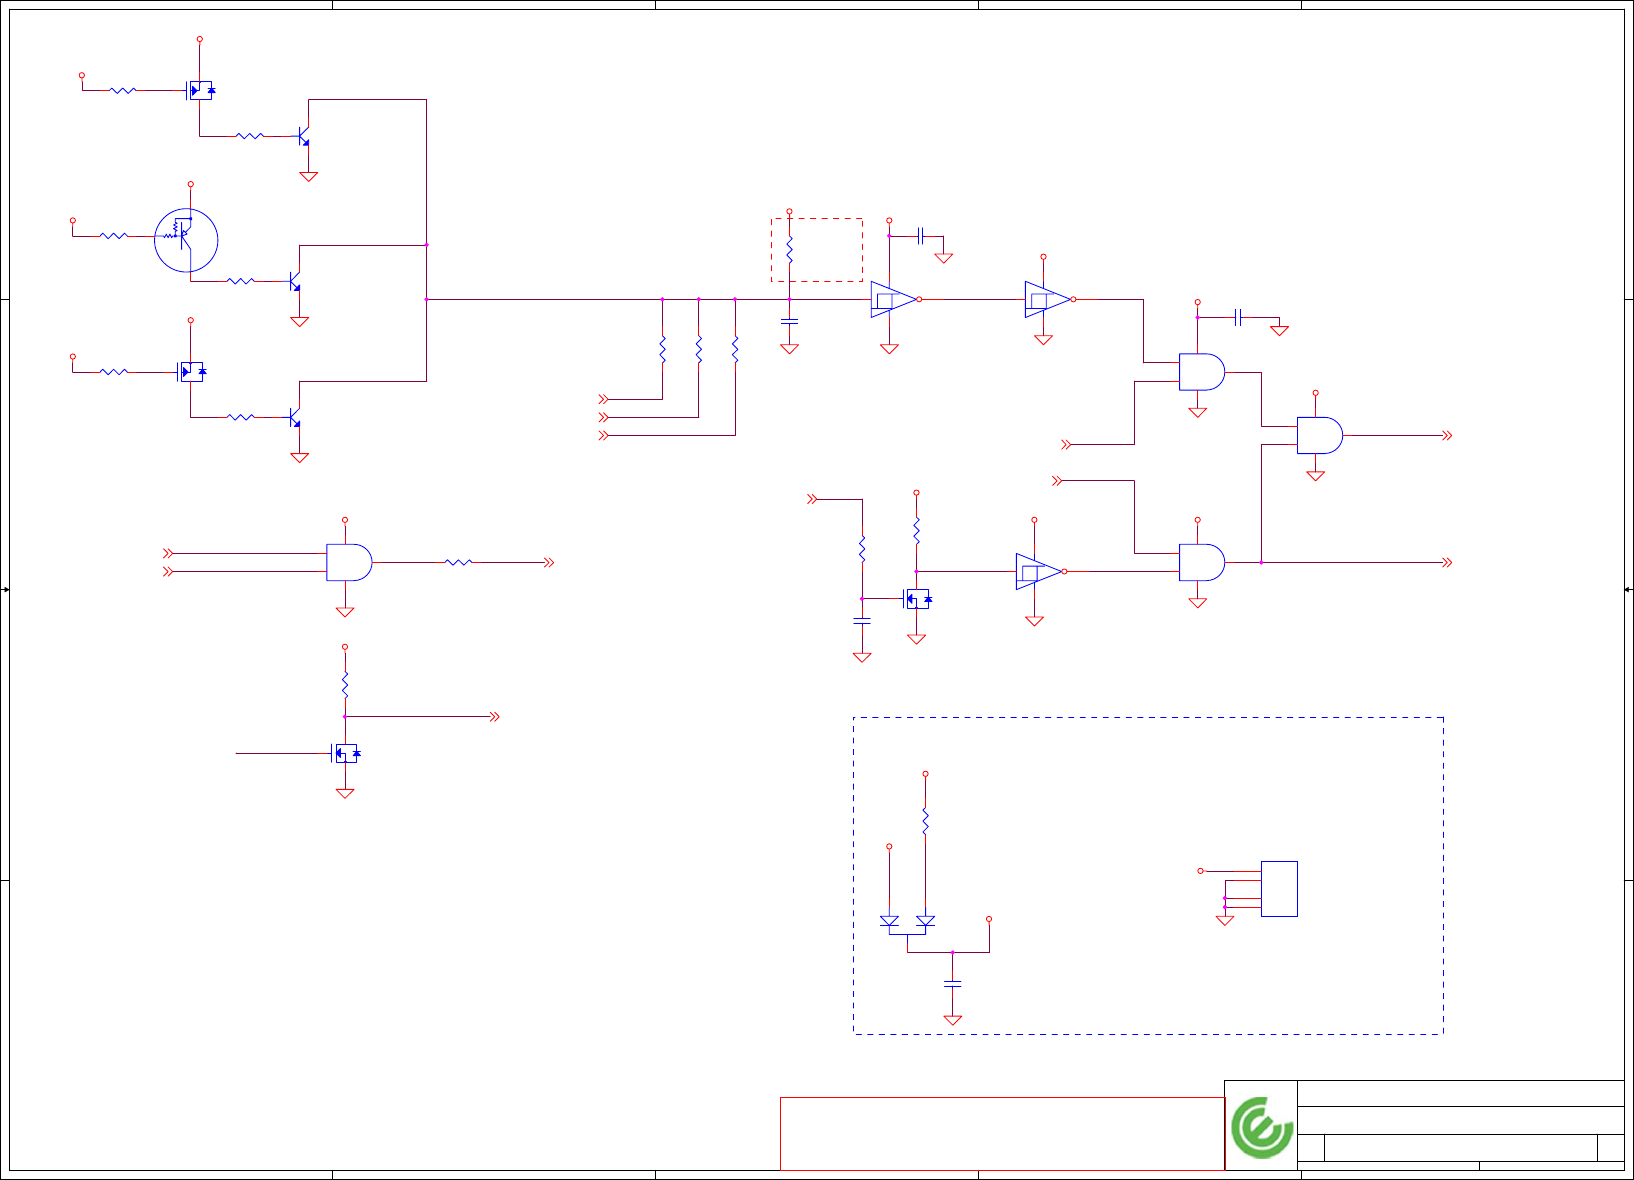Image resolution: width=1634 pixels, height=1180 pixels.
Task: Select the resistor inside the red dashed rectangle
Action: pyautogui.click(x=789, y=250)
